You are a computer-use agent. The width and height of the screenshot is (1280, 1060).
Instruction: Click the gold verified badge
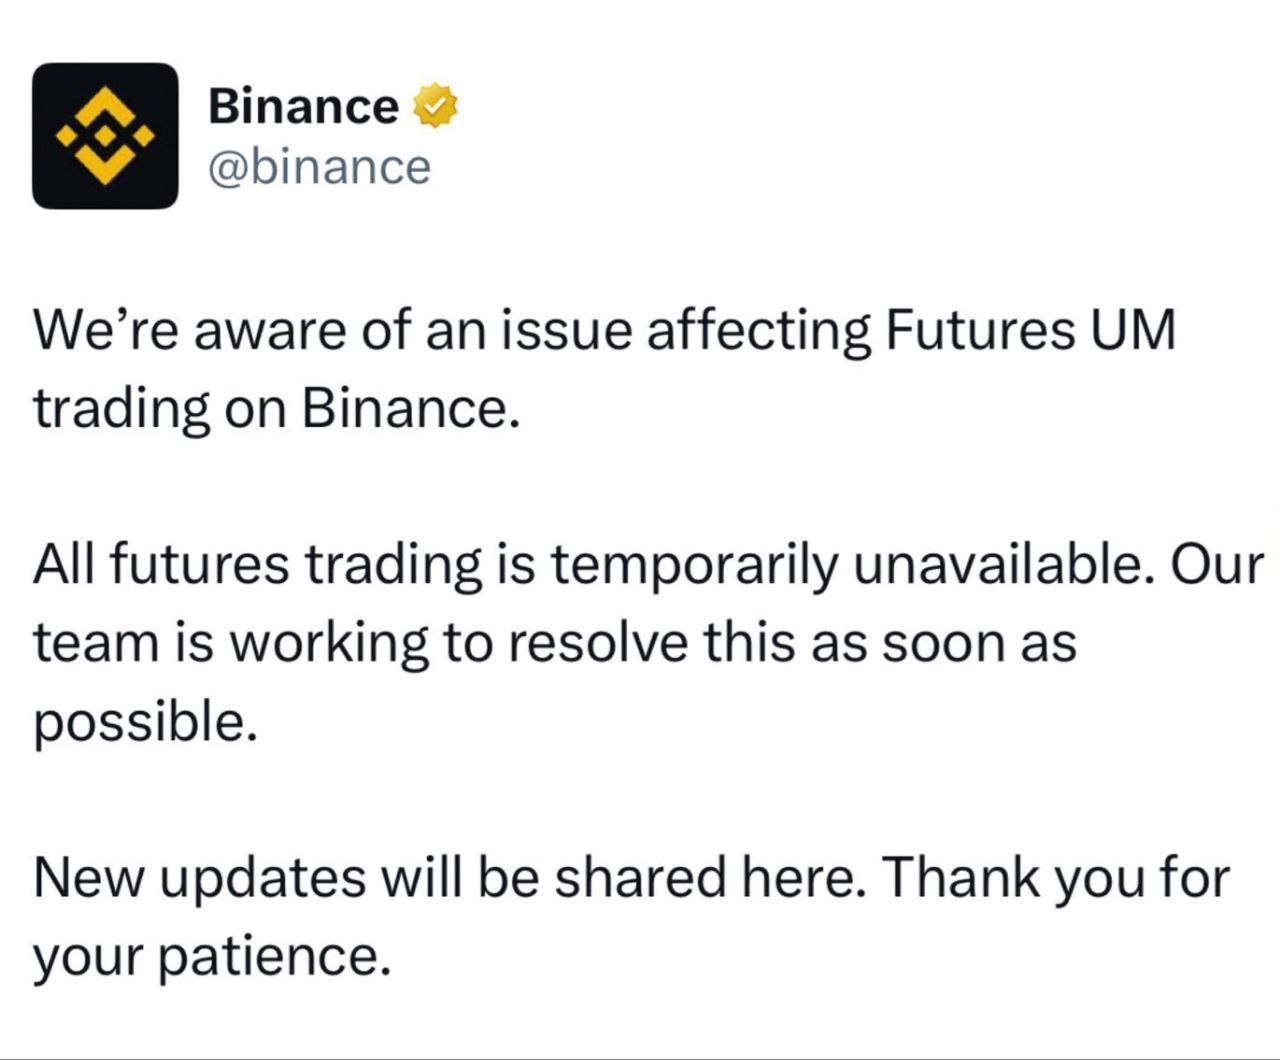click(x=434, y=106)
